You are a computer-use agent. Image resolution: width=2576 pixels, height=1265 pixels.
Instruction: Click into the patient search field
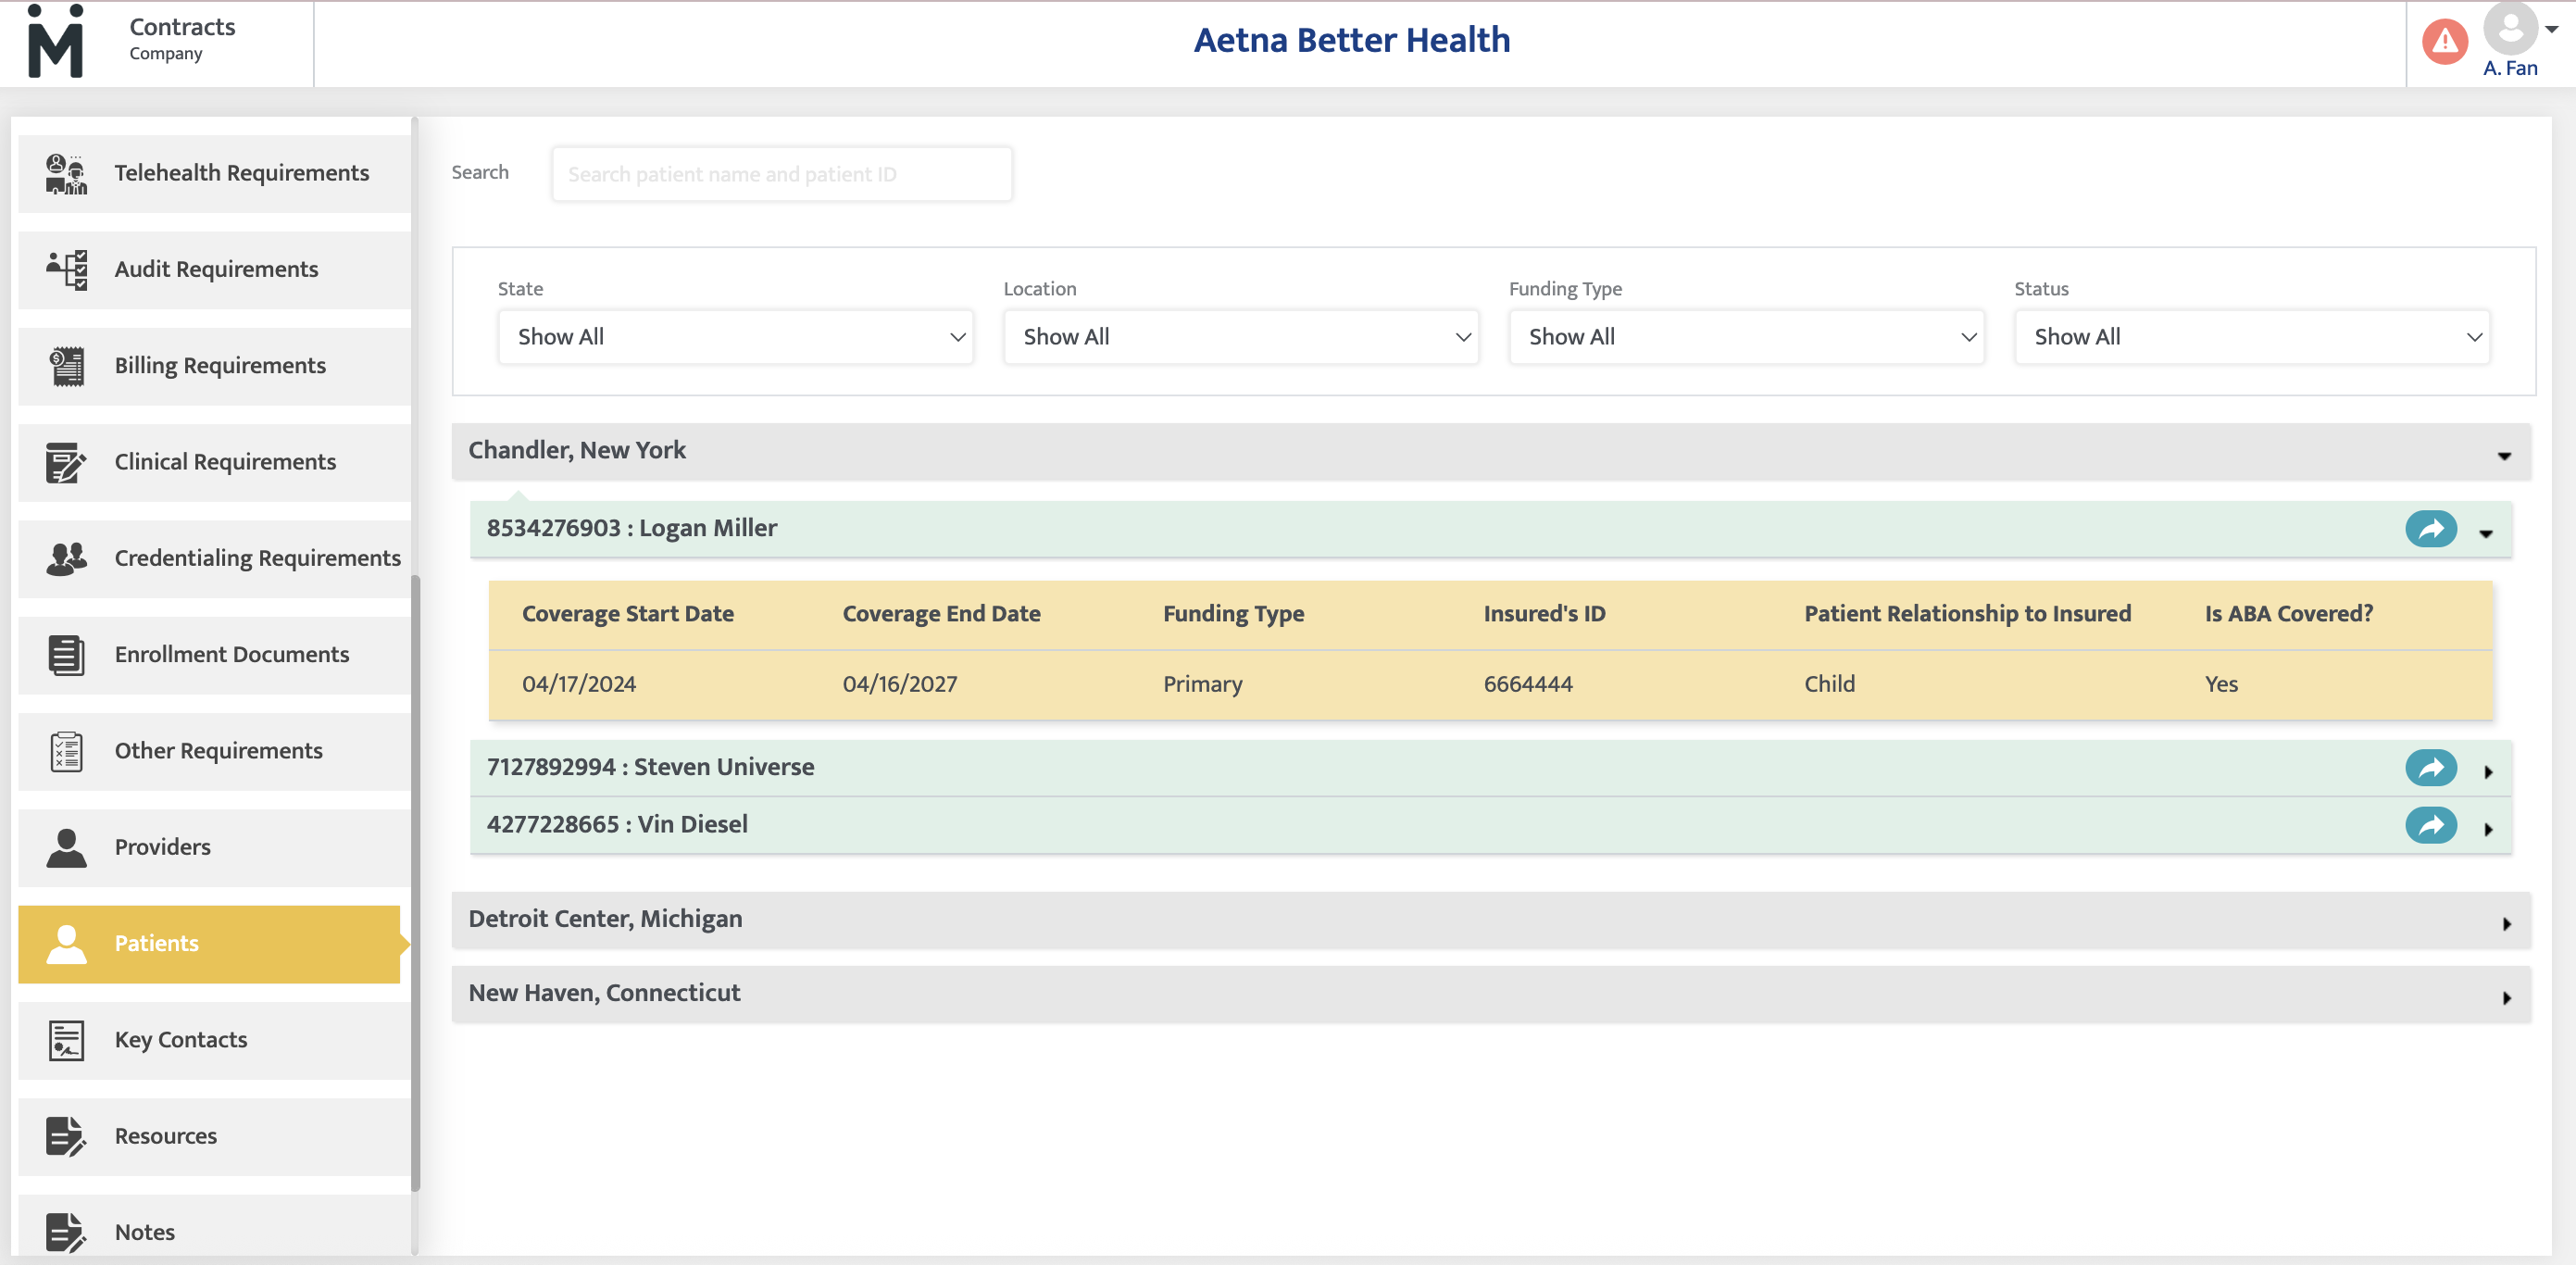781,174
